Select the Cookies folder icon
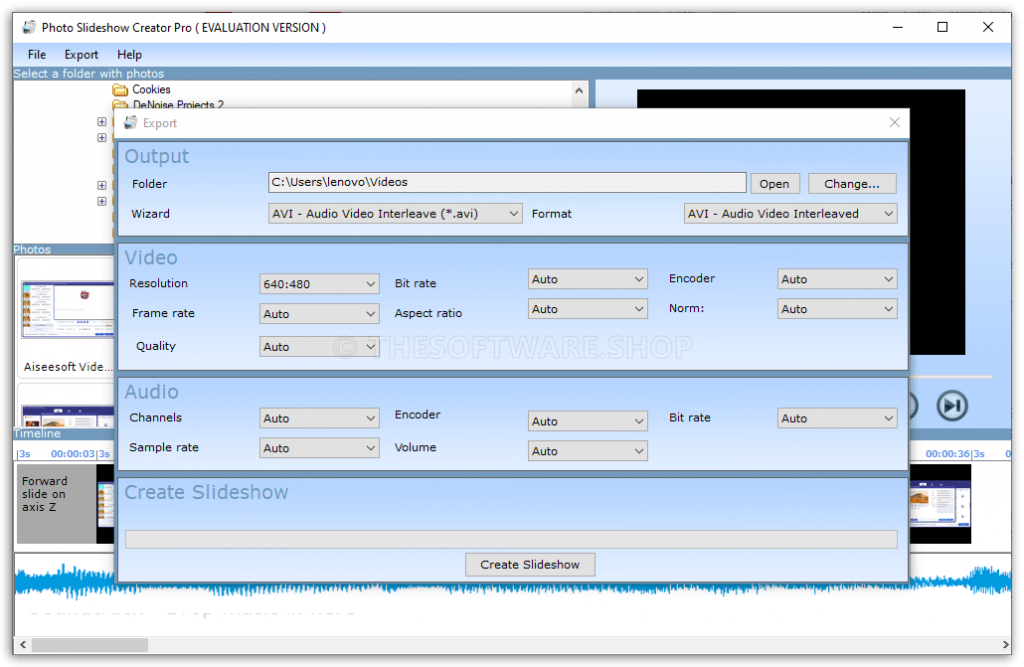 tap(120, 89)
